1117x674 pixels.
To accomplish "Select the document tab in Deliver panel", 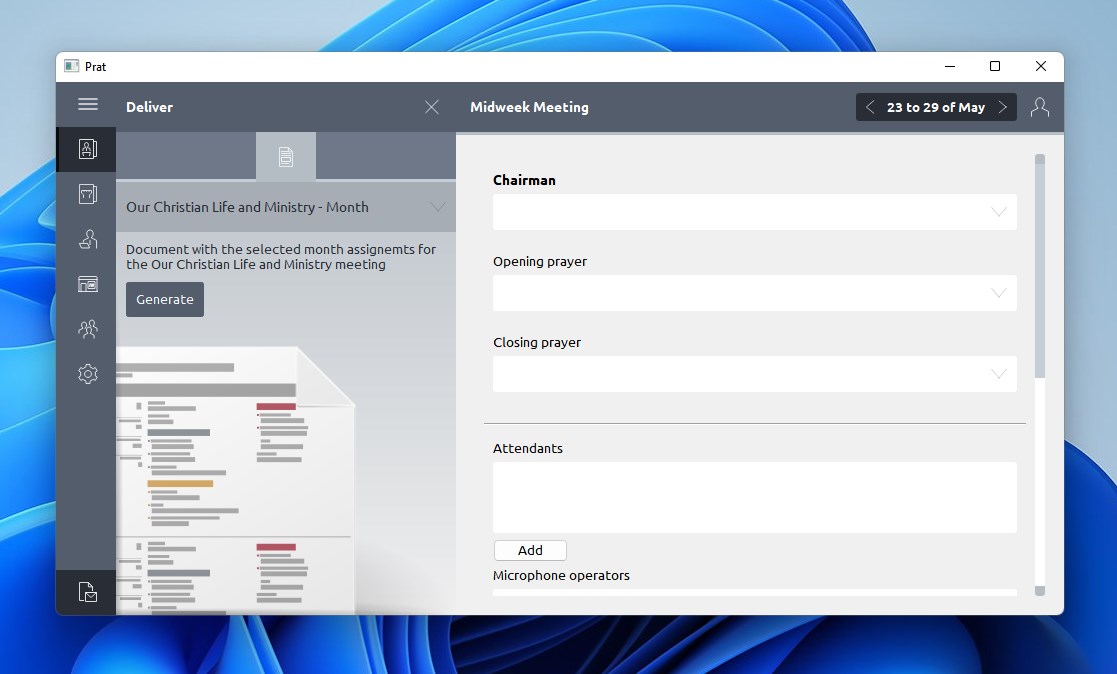I will click(286, 156).
